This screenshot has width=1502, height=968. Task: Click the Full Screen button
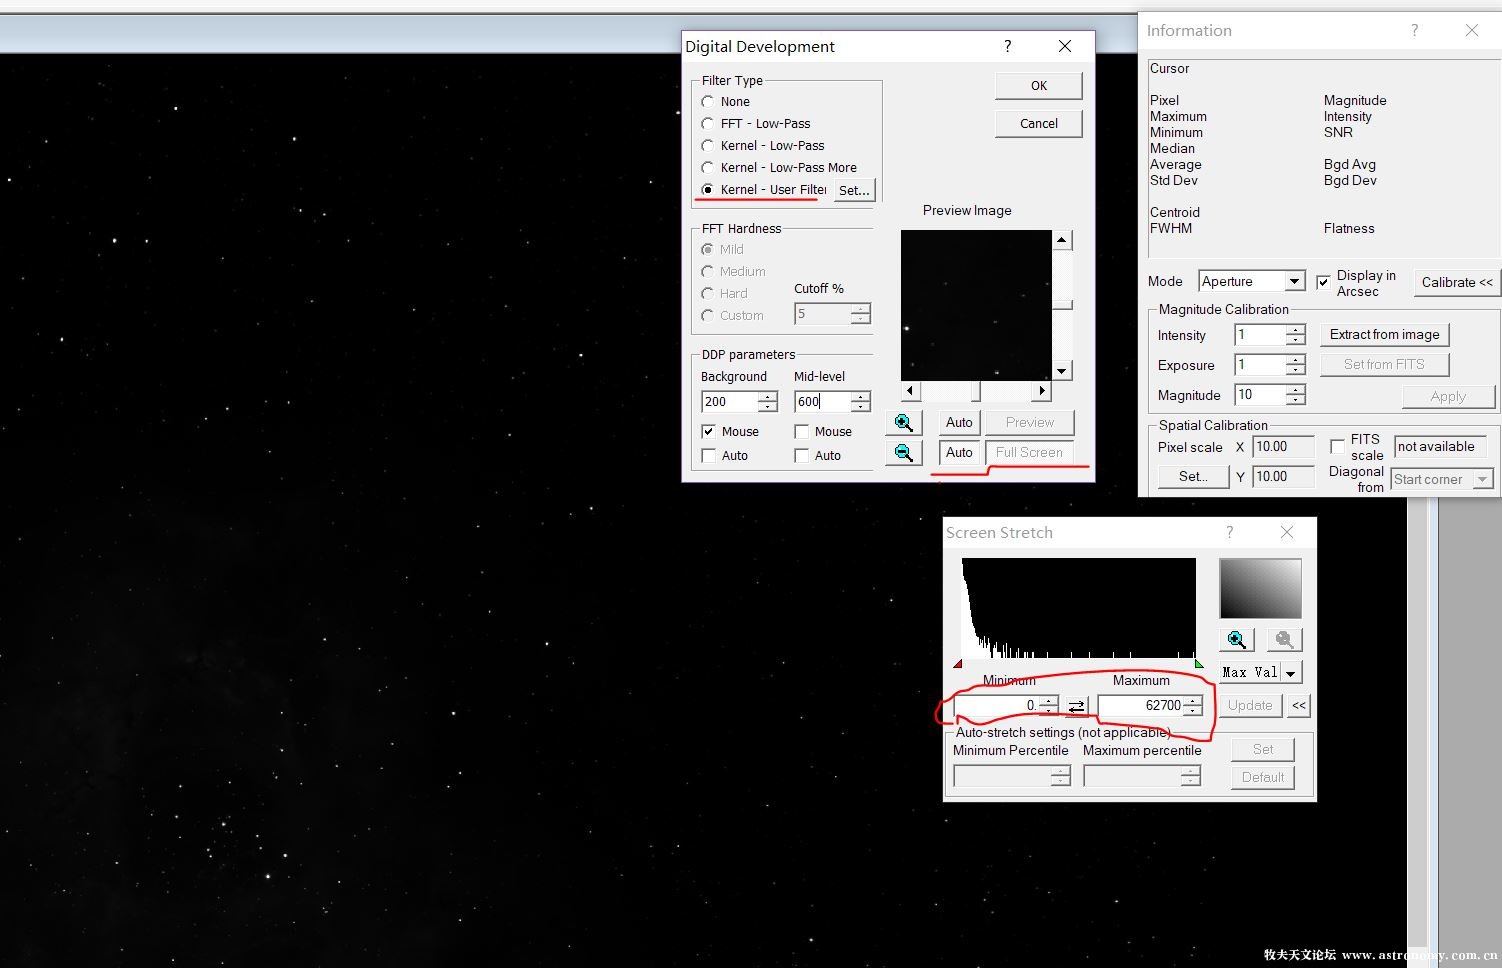[1029, 453]
